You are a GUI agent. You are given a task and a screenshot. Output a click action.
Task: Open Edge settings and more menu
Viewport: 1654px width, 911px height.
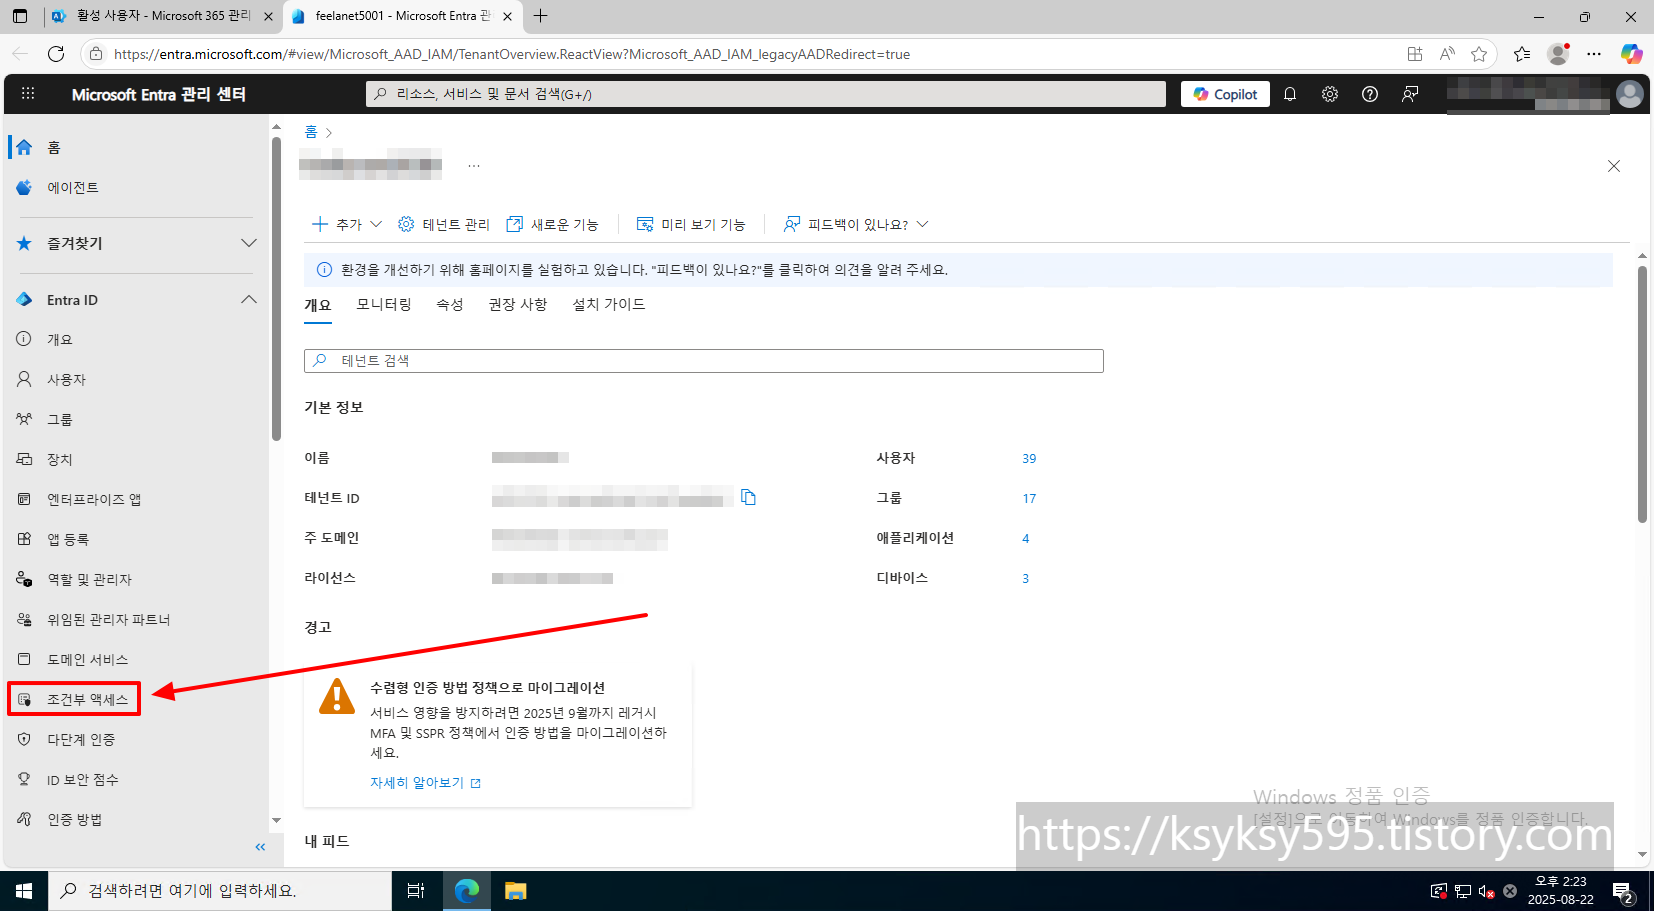point(1594,54)
